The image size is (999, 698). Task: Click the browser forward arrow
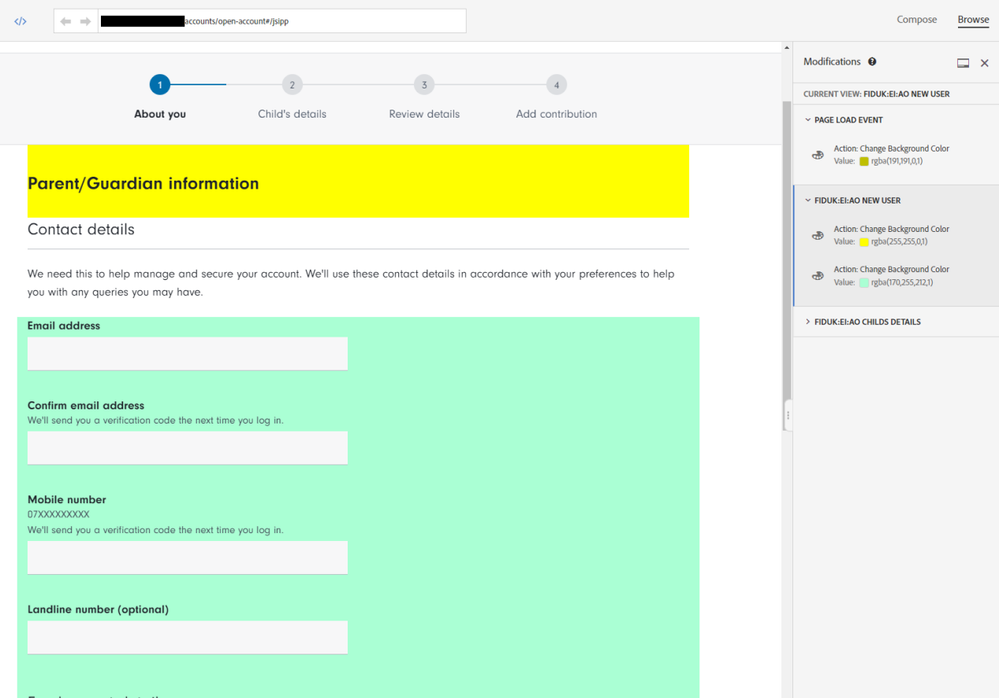(x=86, y=21)
